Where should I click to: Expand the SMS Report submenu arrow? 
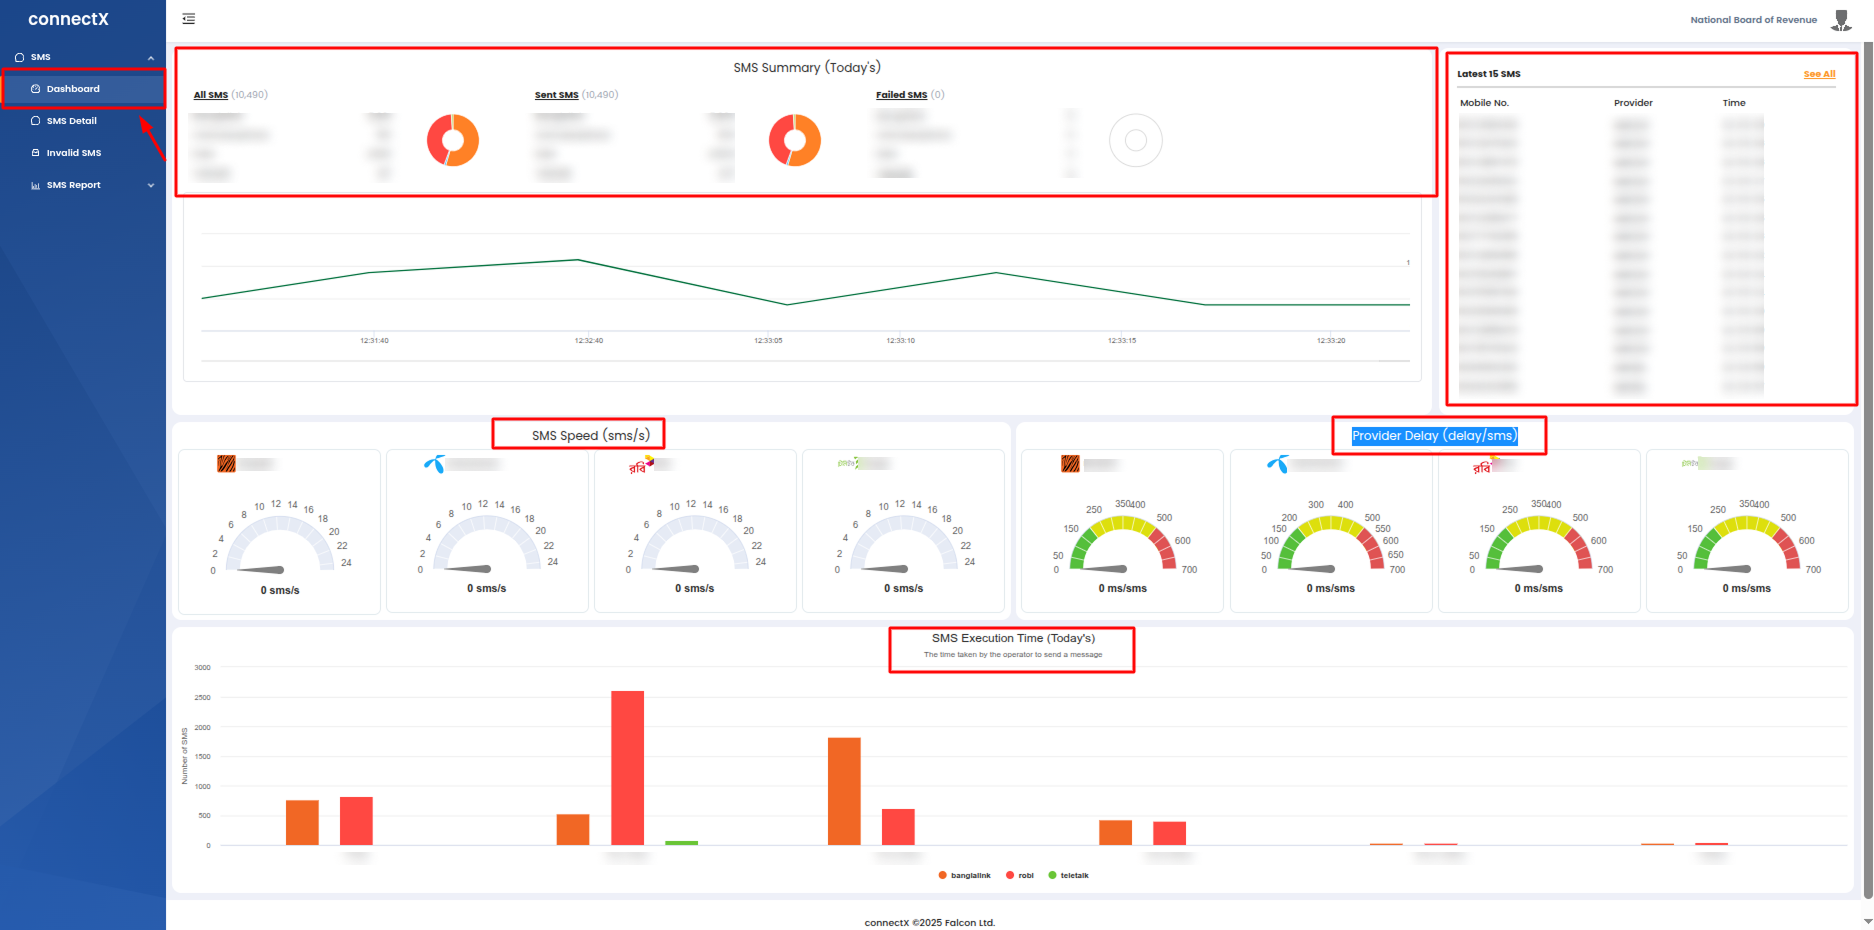click(x=151, y=185)
